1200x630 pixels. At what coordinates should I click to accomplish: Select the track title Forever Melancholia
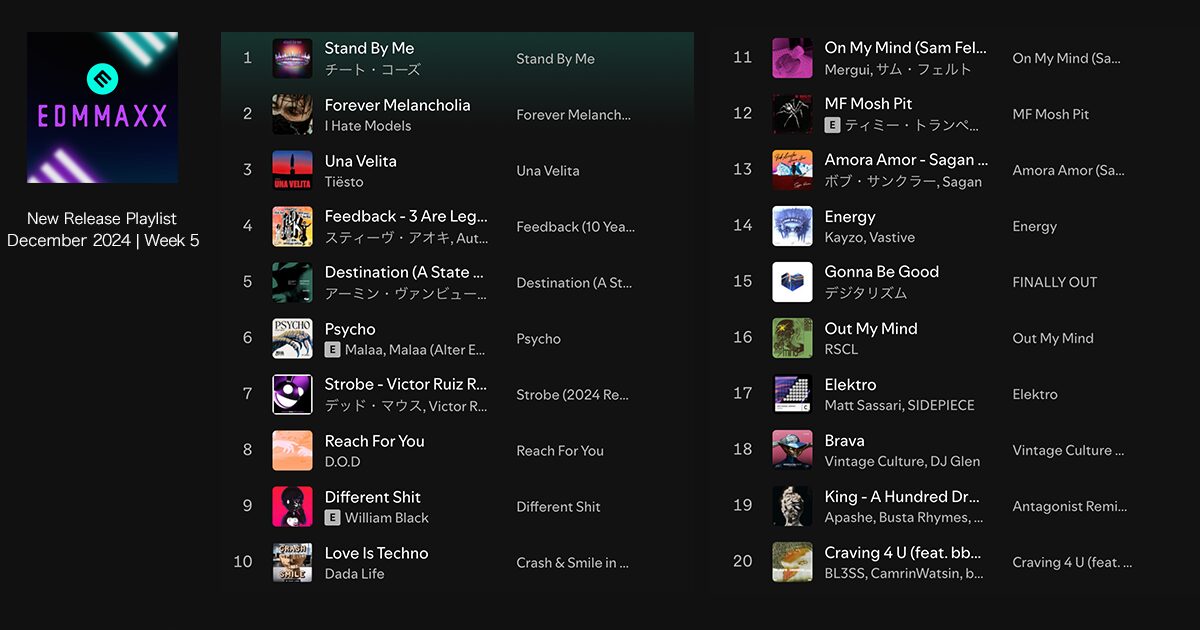click(397, 104)
